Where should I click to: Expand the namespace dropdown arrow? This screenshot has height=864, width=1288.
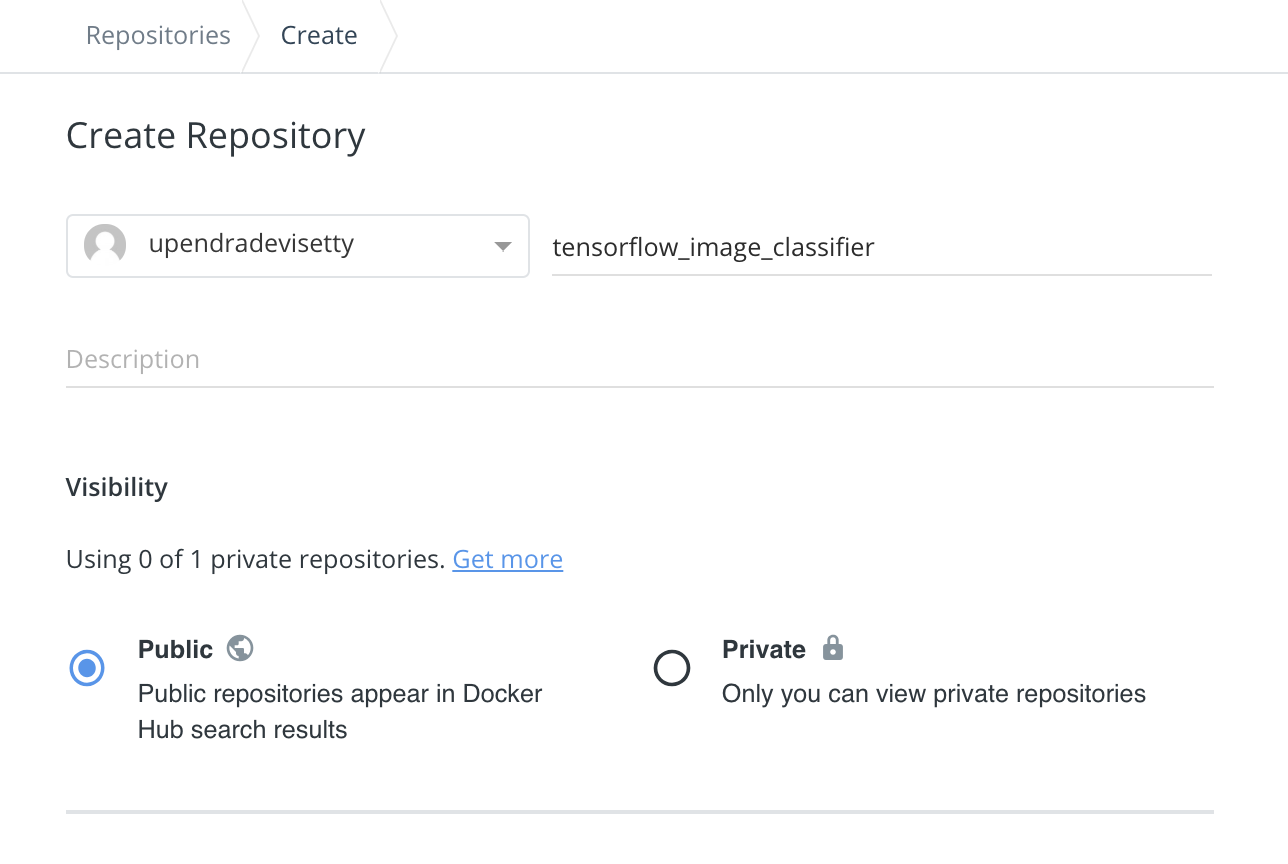[503, 246]
